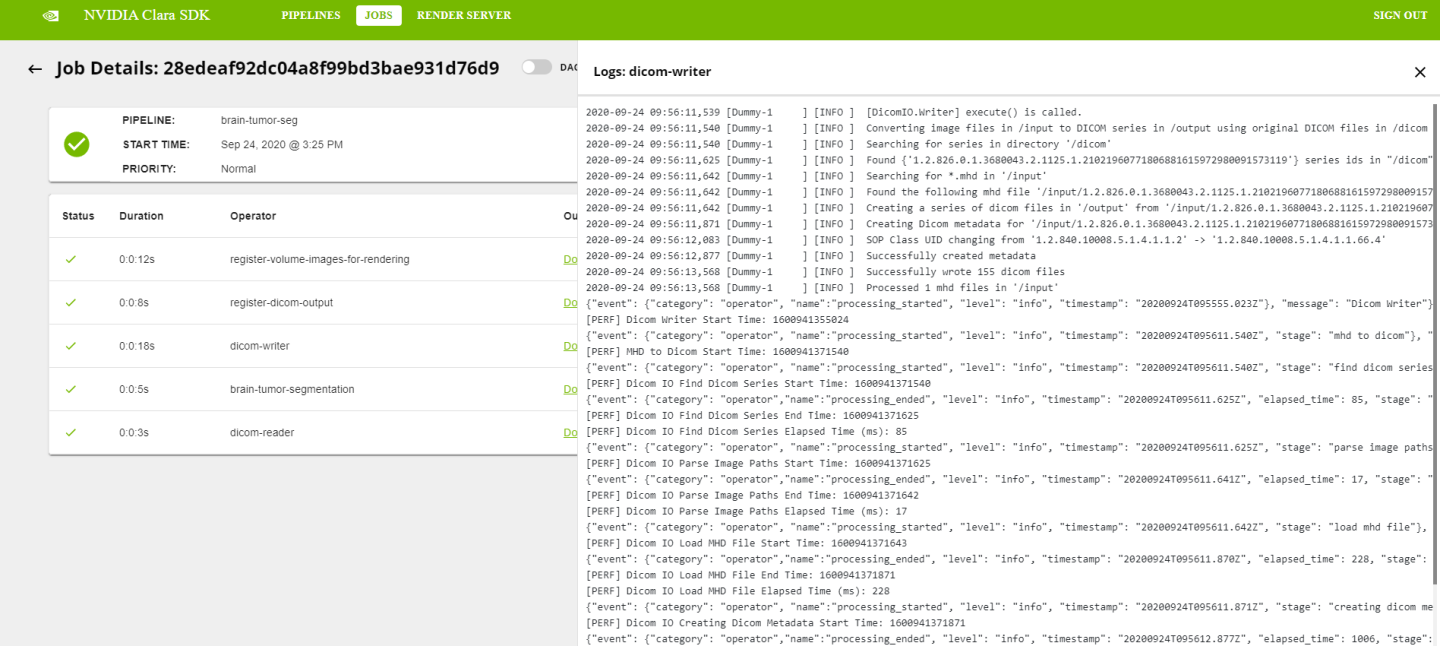Close the dicom-writer logs panel
The width and height of the screenshot is (1440, 646).
point(1419,72)
